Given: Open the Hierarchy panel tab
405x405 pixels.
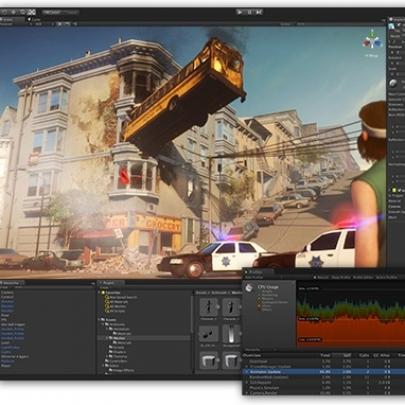Looking at the screenshot, I should 11,283.
